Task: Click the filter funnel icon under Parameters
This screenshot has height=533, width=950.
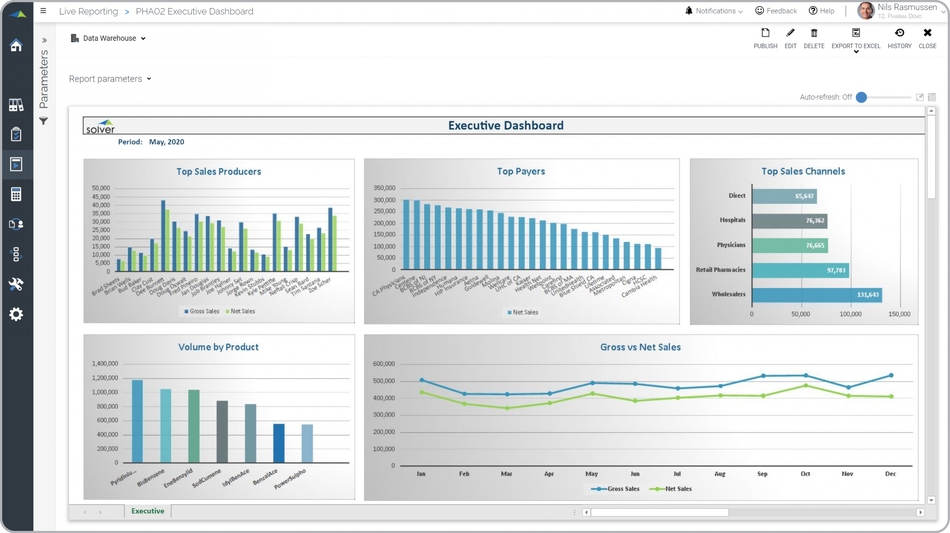Action: (44, 121)
